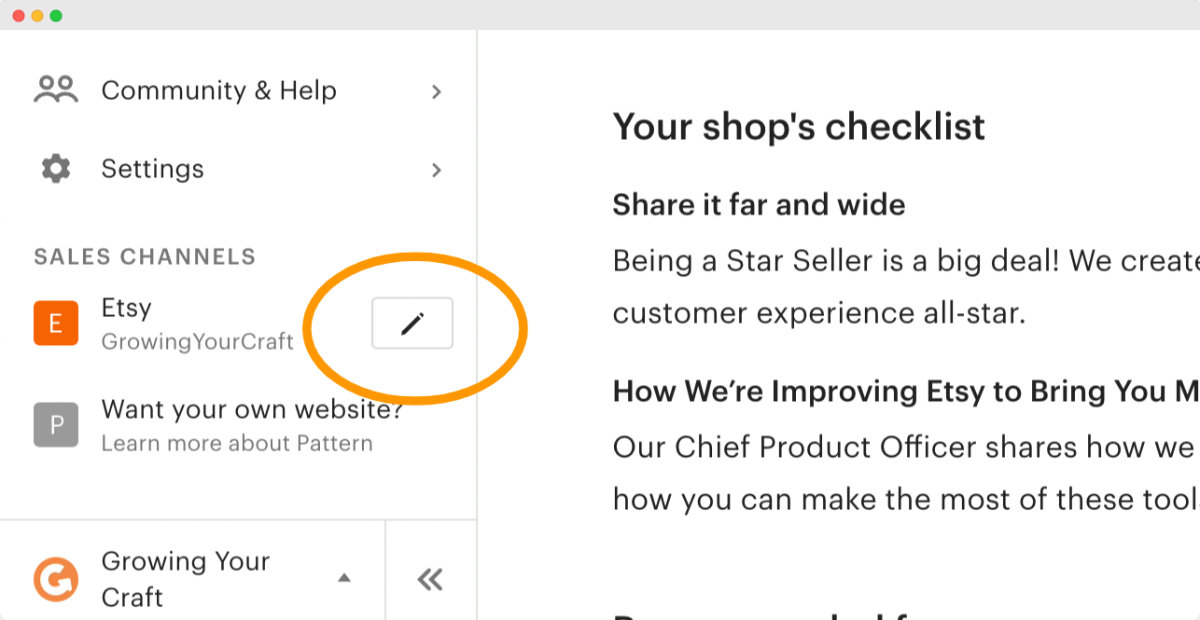The width and height of the screenshot is (1200, 620).
Task: Expand the Community & Help section
Action: pyautogui.click(x=436, y=91)
